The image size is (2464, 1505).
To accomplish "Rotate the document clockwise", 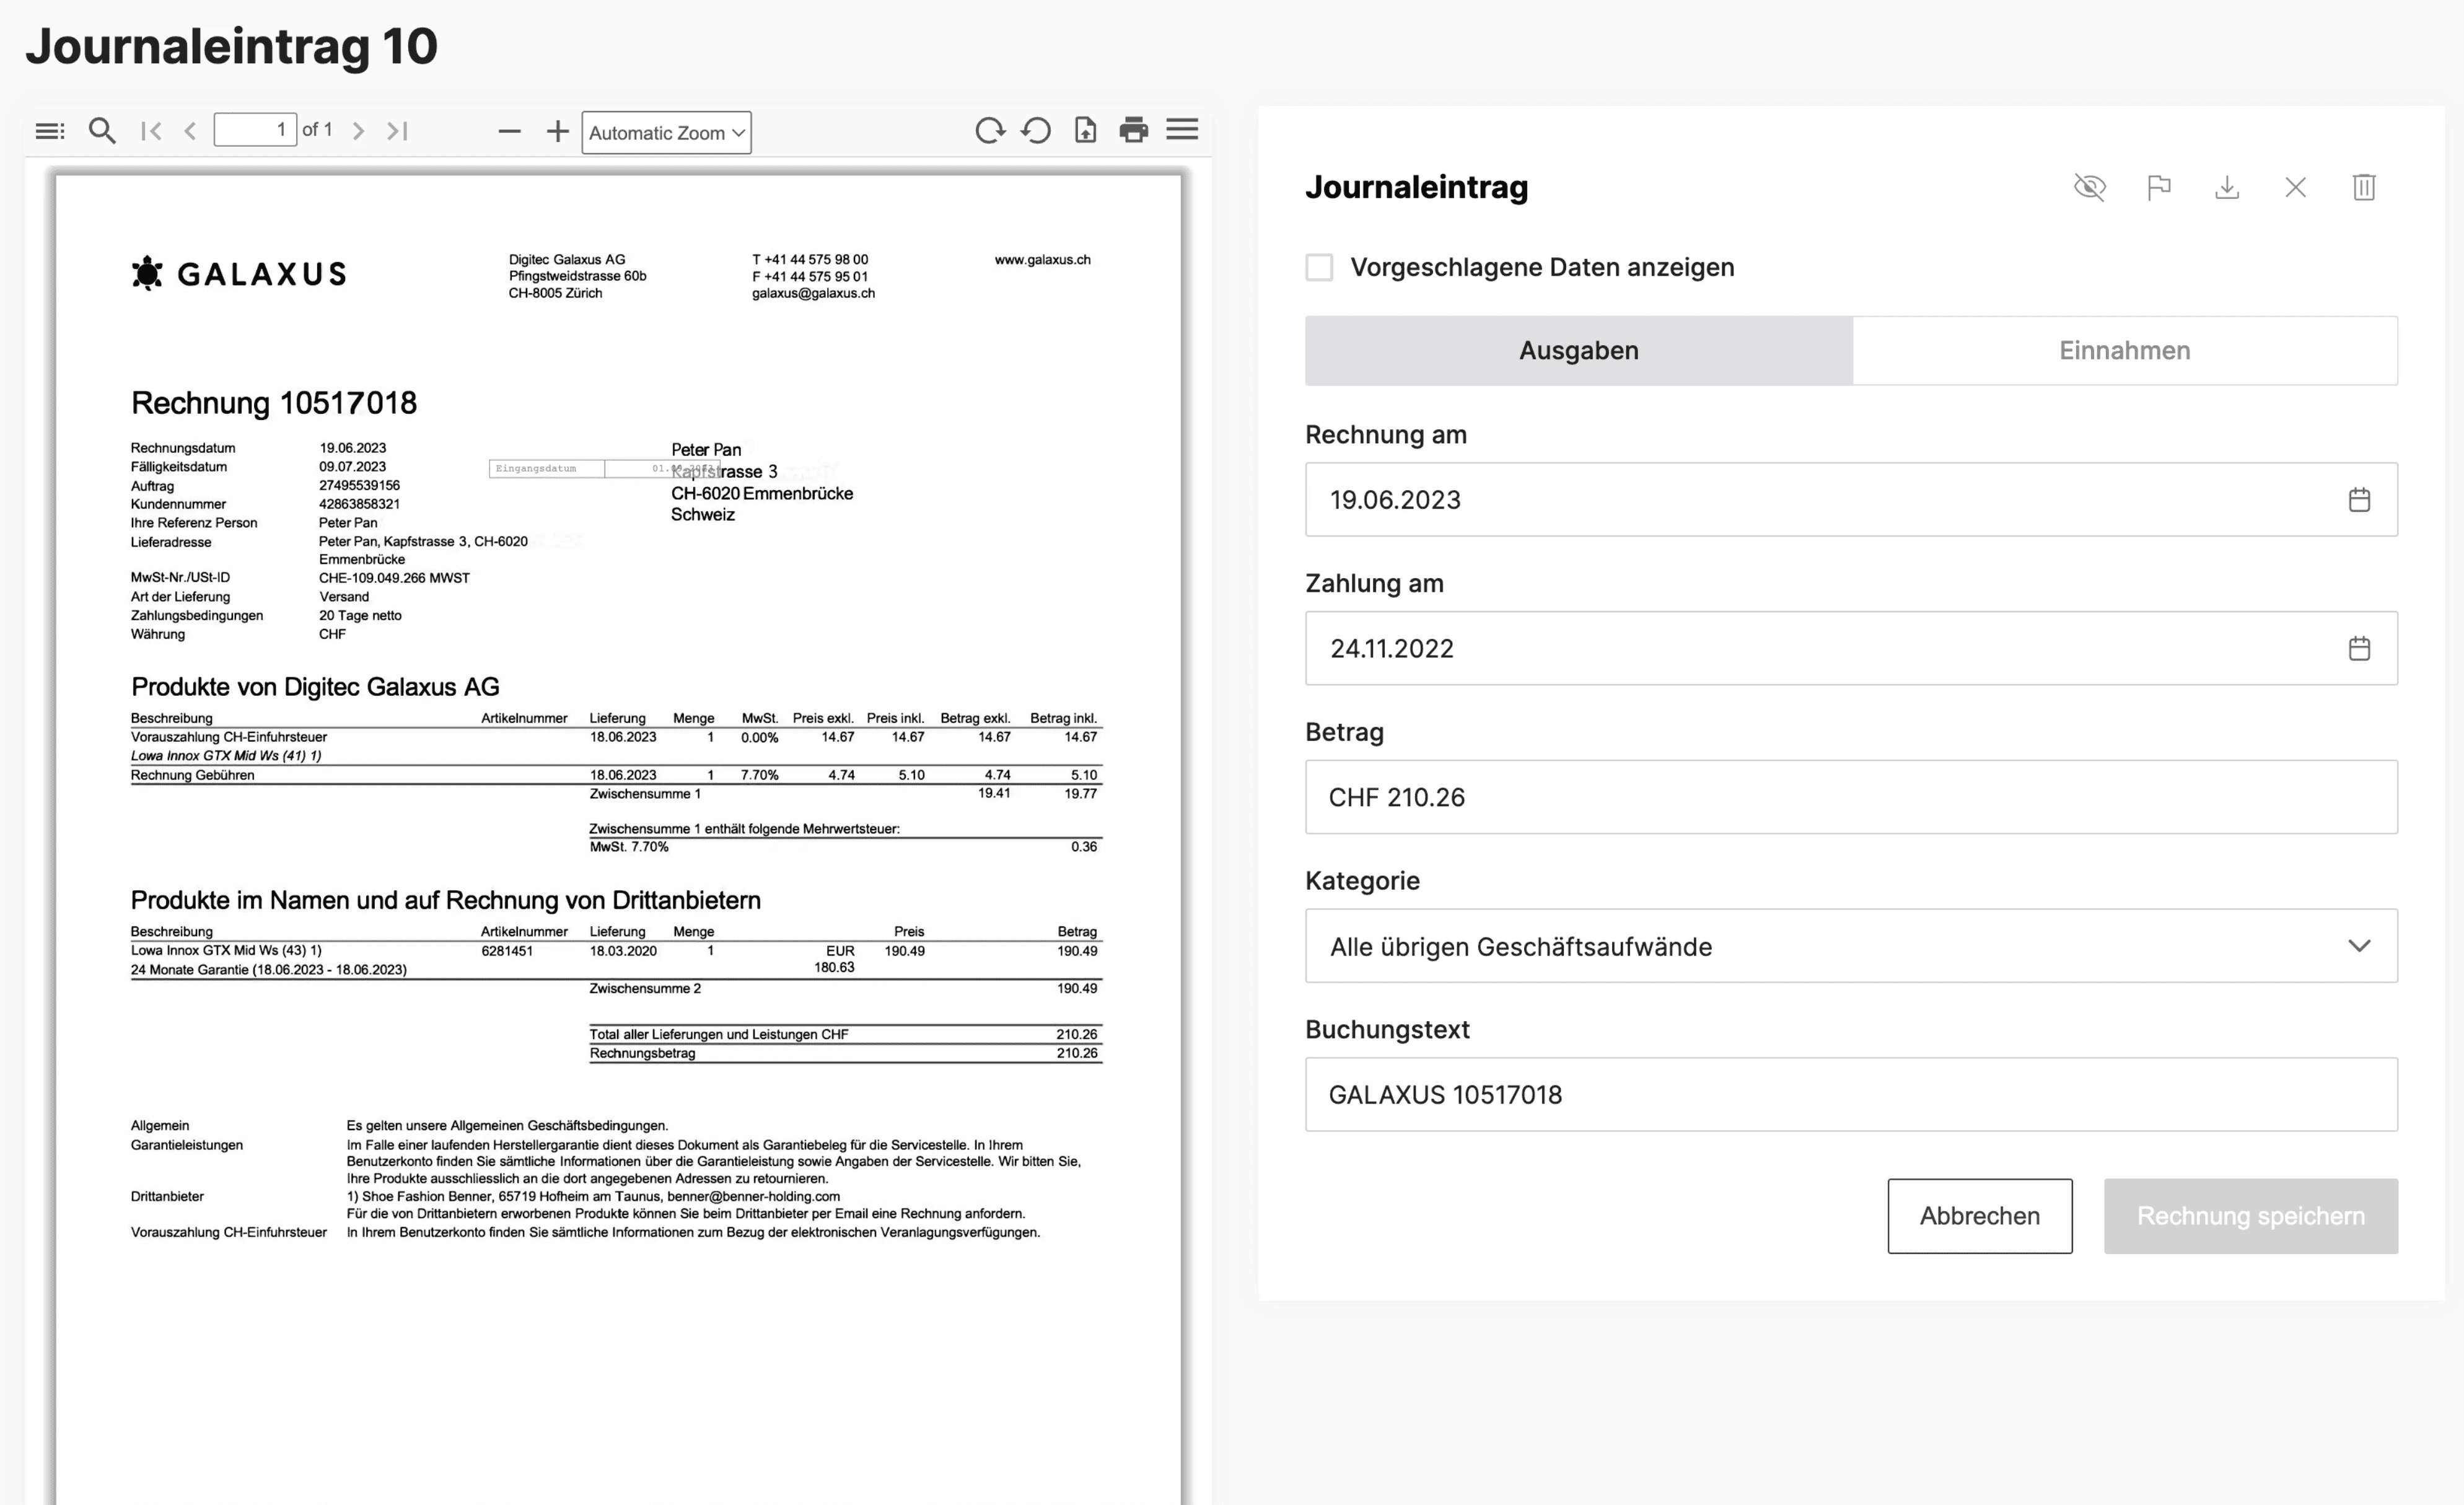I will [989, 130].
